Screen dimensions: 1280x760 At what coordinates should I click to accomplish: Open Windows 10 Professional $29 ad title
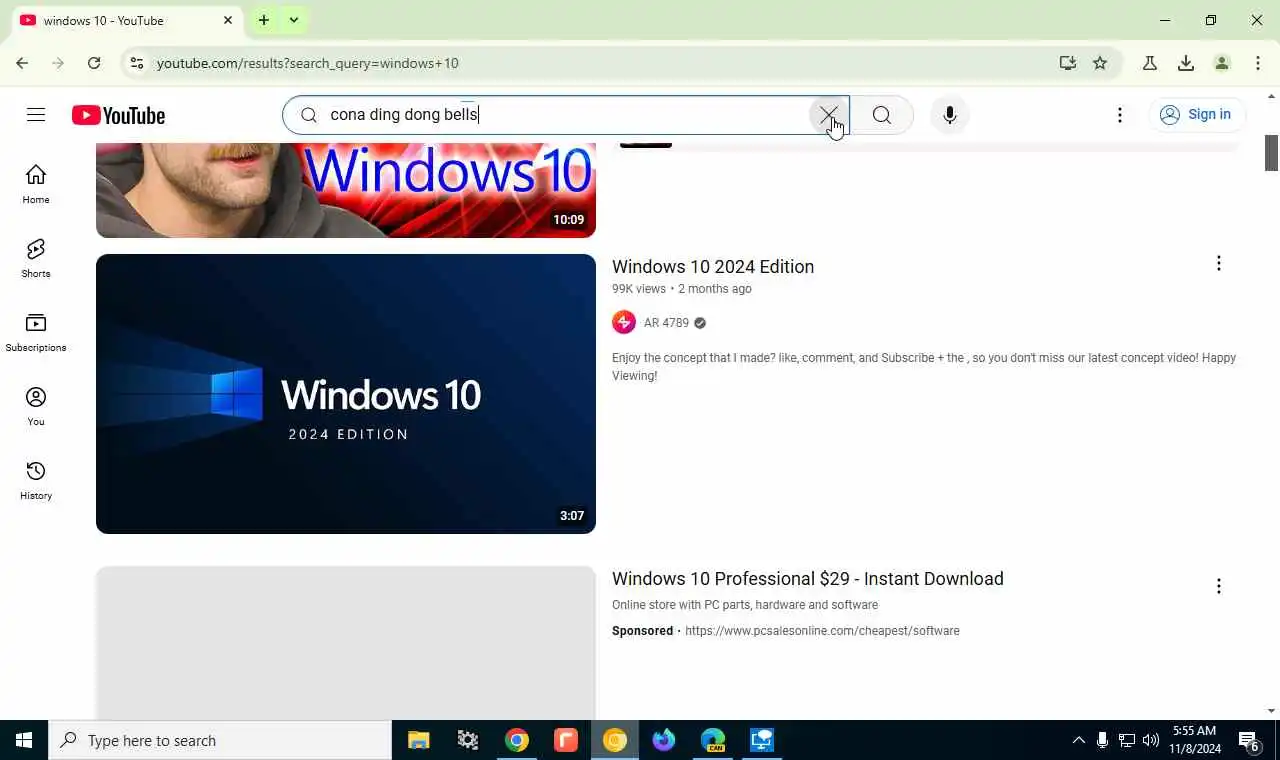click(808, 579)
